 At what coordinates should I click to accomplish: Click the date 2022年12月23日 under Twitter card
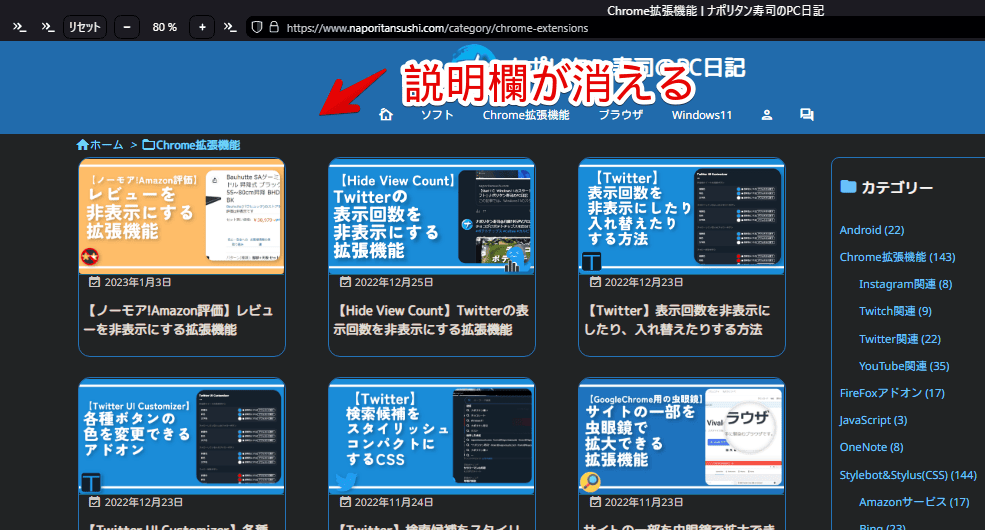pos(644,282)
